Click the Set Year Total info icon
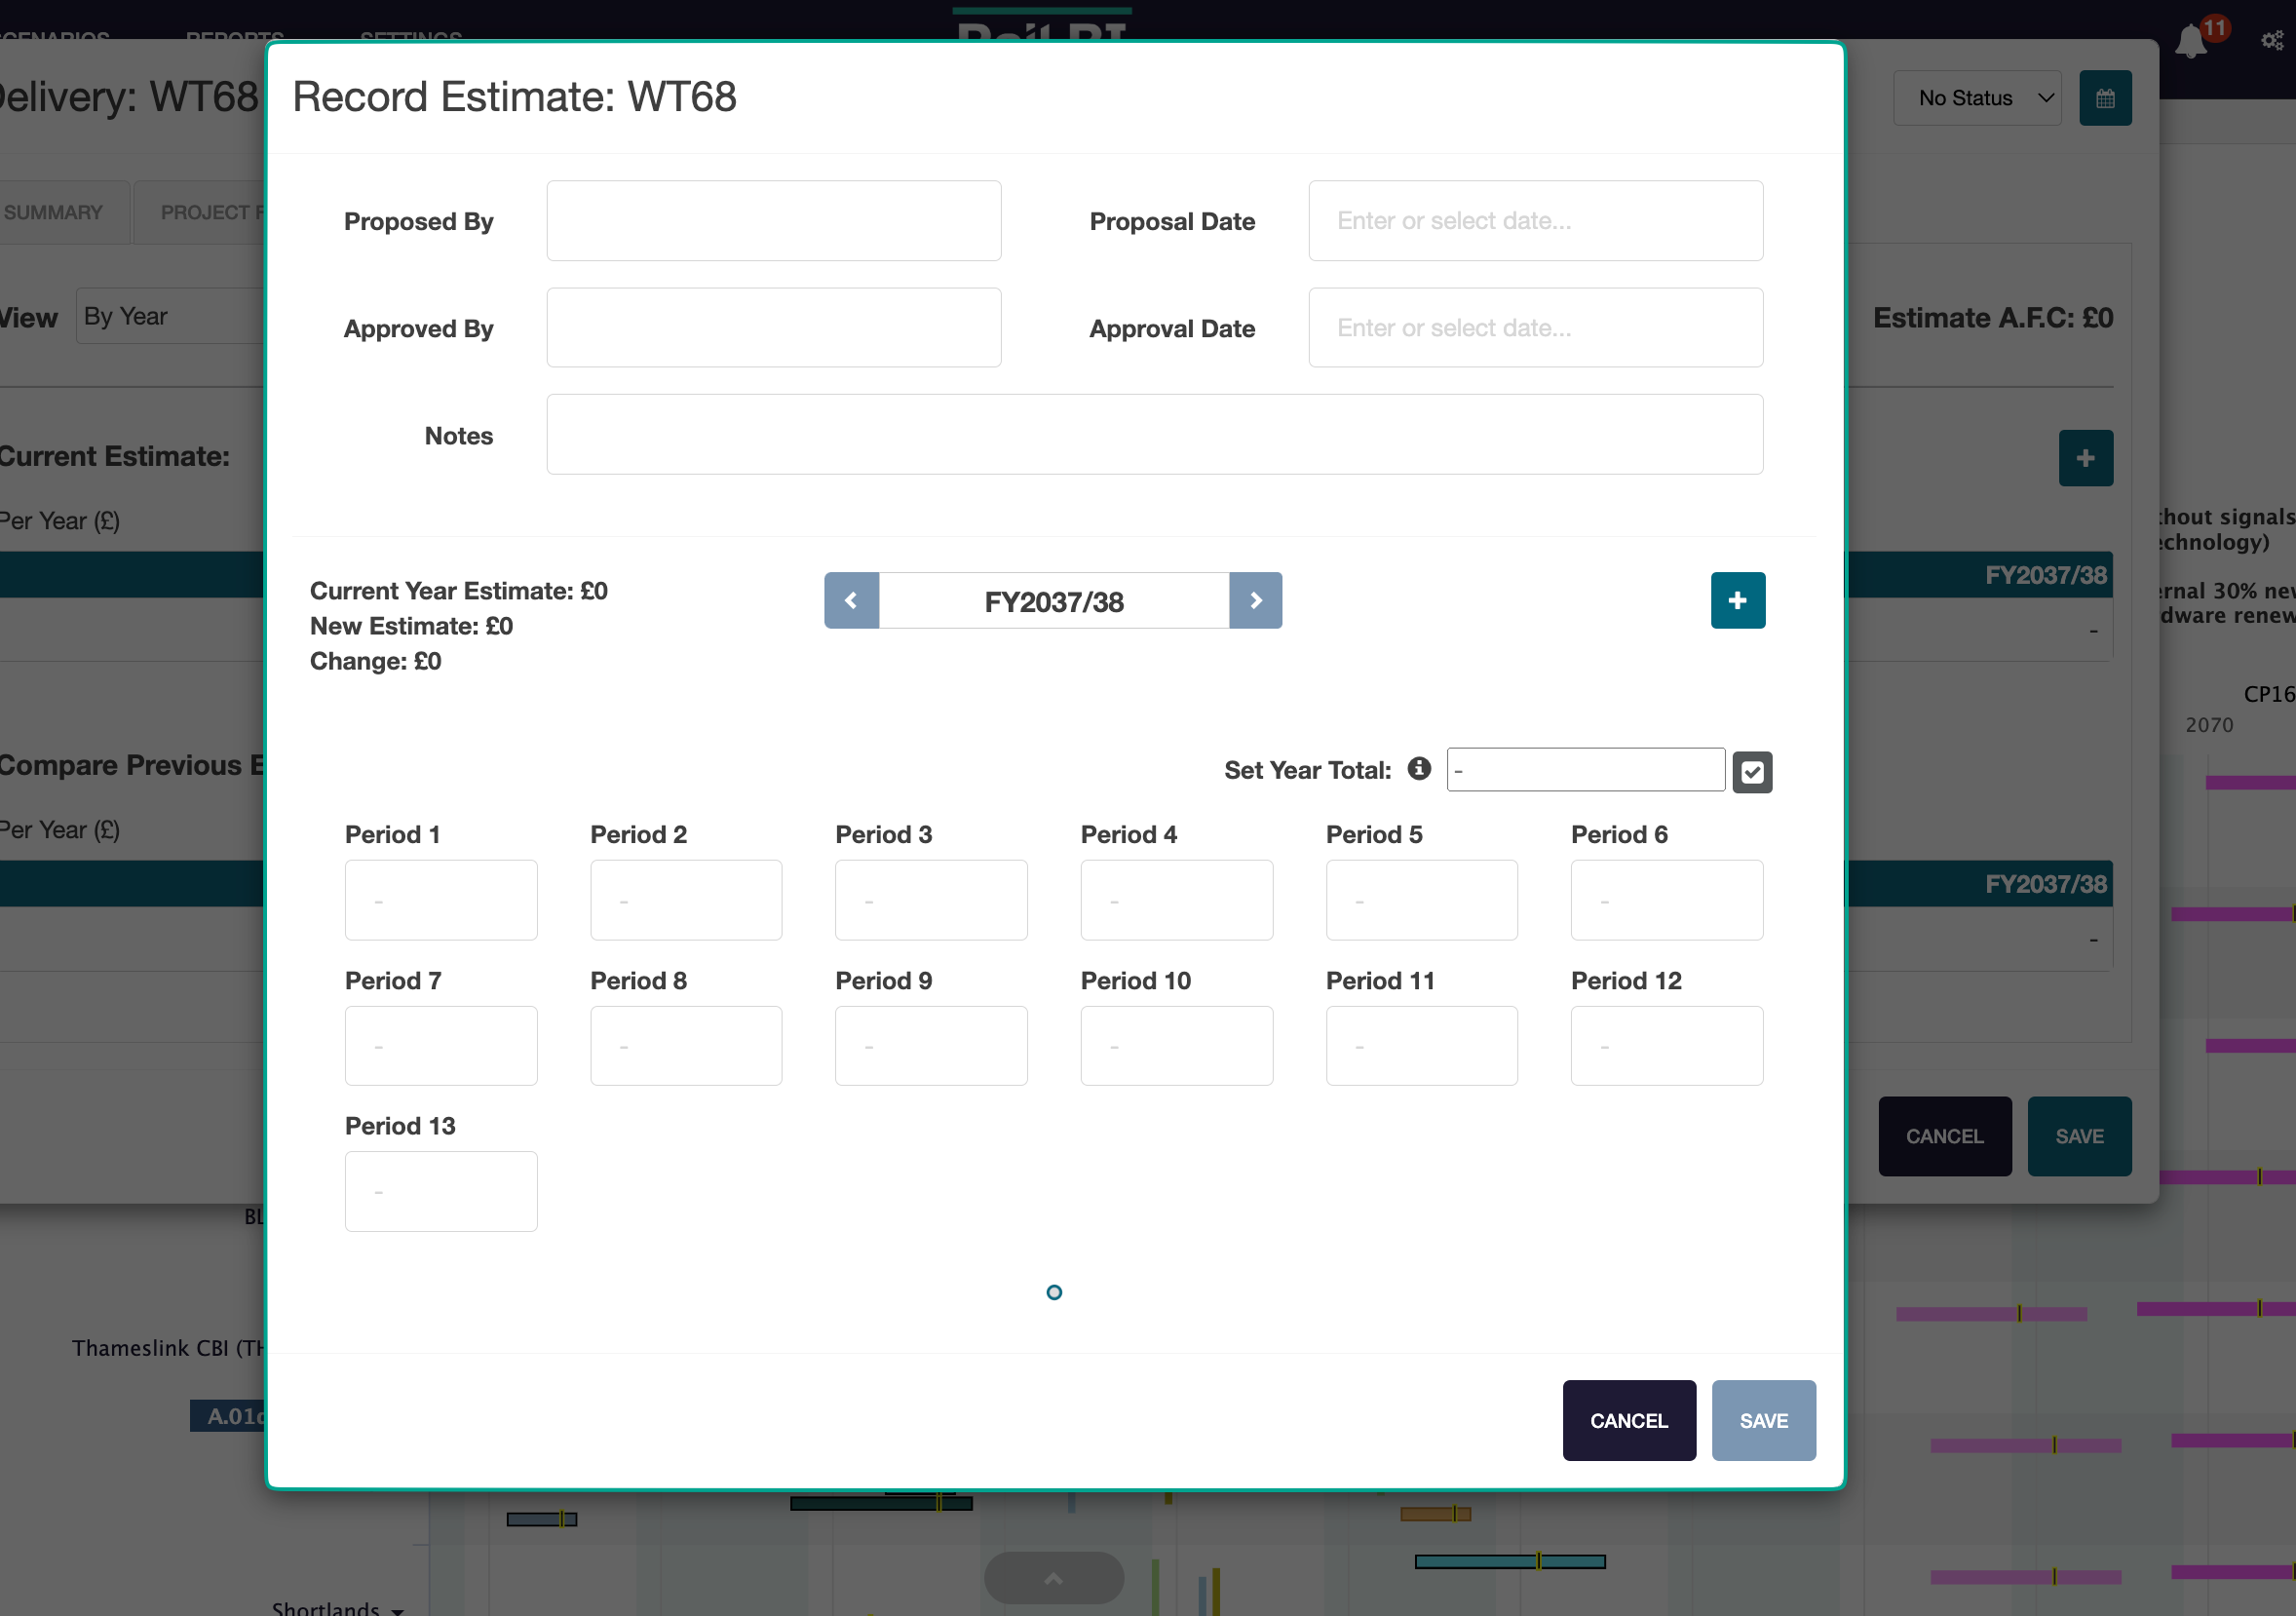This screenshot has width=2296, height=1616. [x=1418, y=768]
